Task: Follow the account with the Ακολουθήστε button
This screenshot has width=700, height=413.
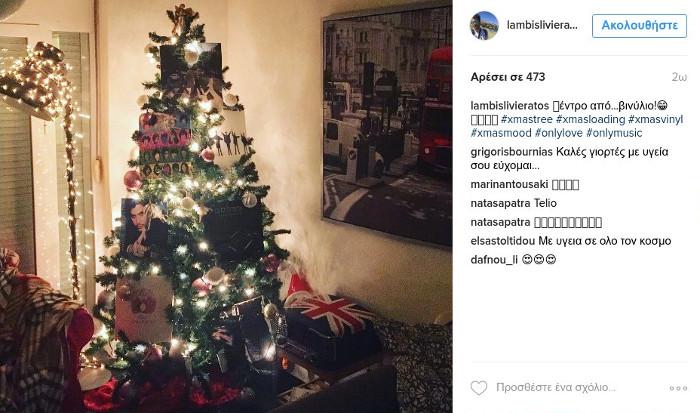Action: tap(639, 26)
